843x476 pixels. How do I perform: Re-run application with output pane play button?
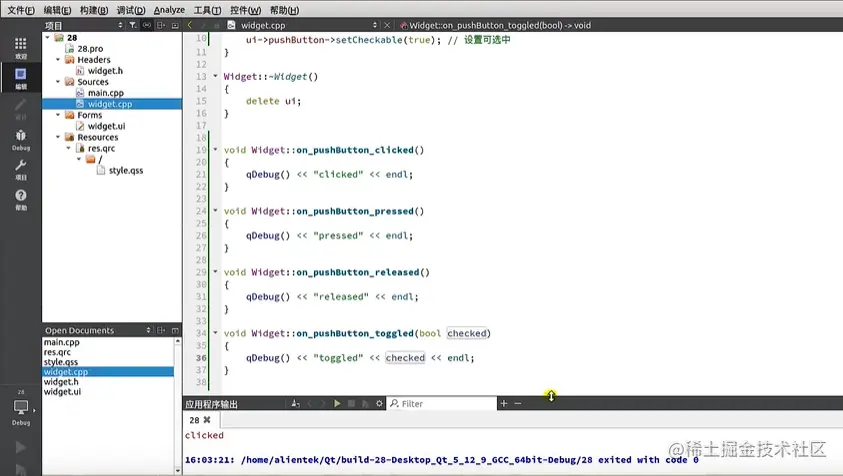337,403
